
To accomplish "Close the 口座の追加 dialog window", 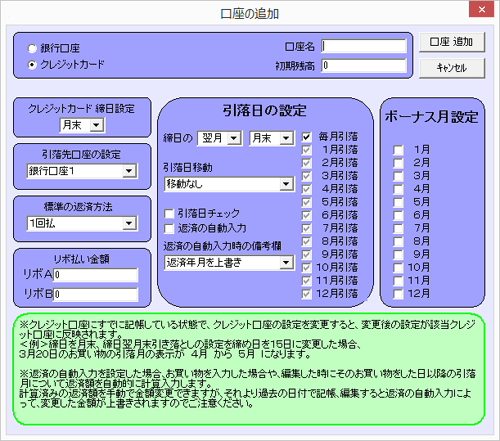I will click(481, 9).
